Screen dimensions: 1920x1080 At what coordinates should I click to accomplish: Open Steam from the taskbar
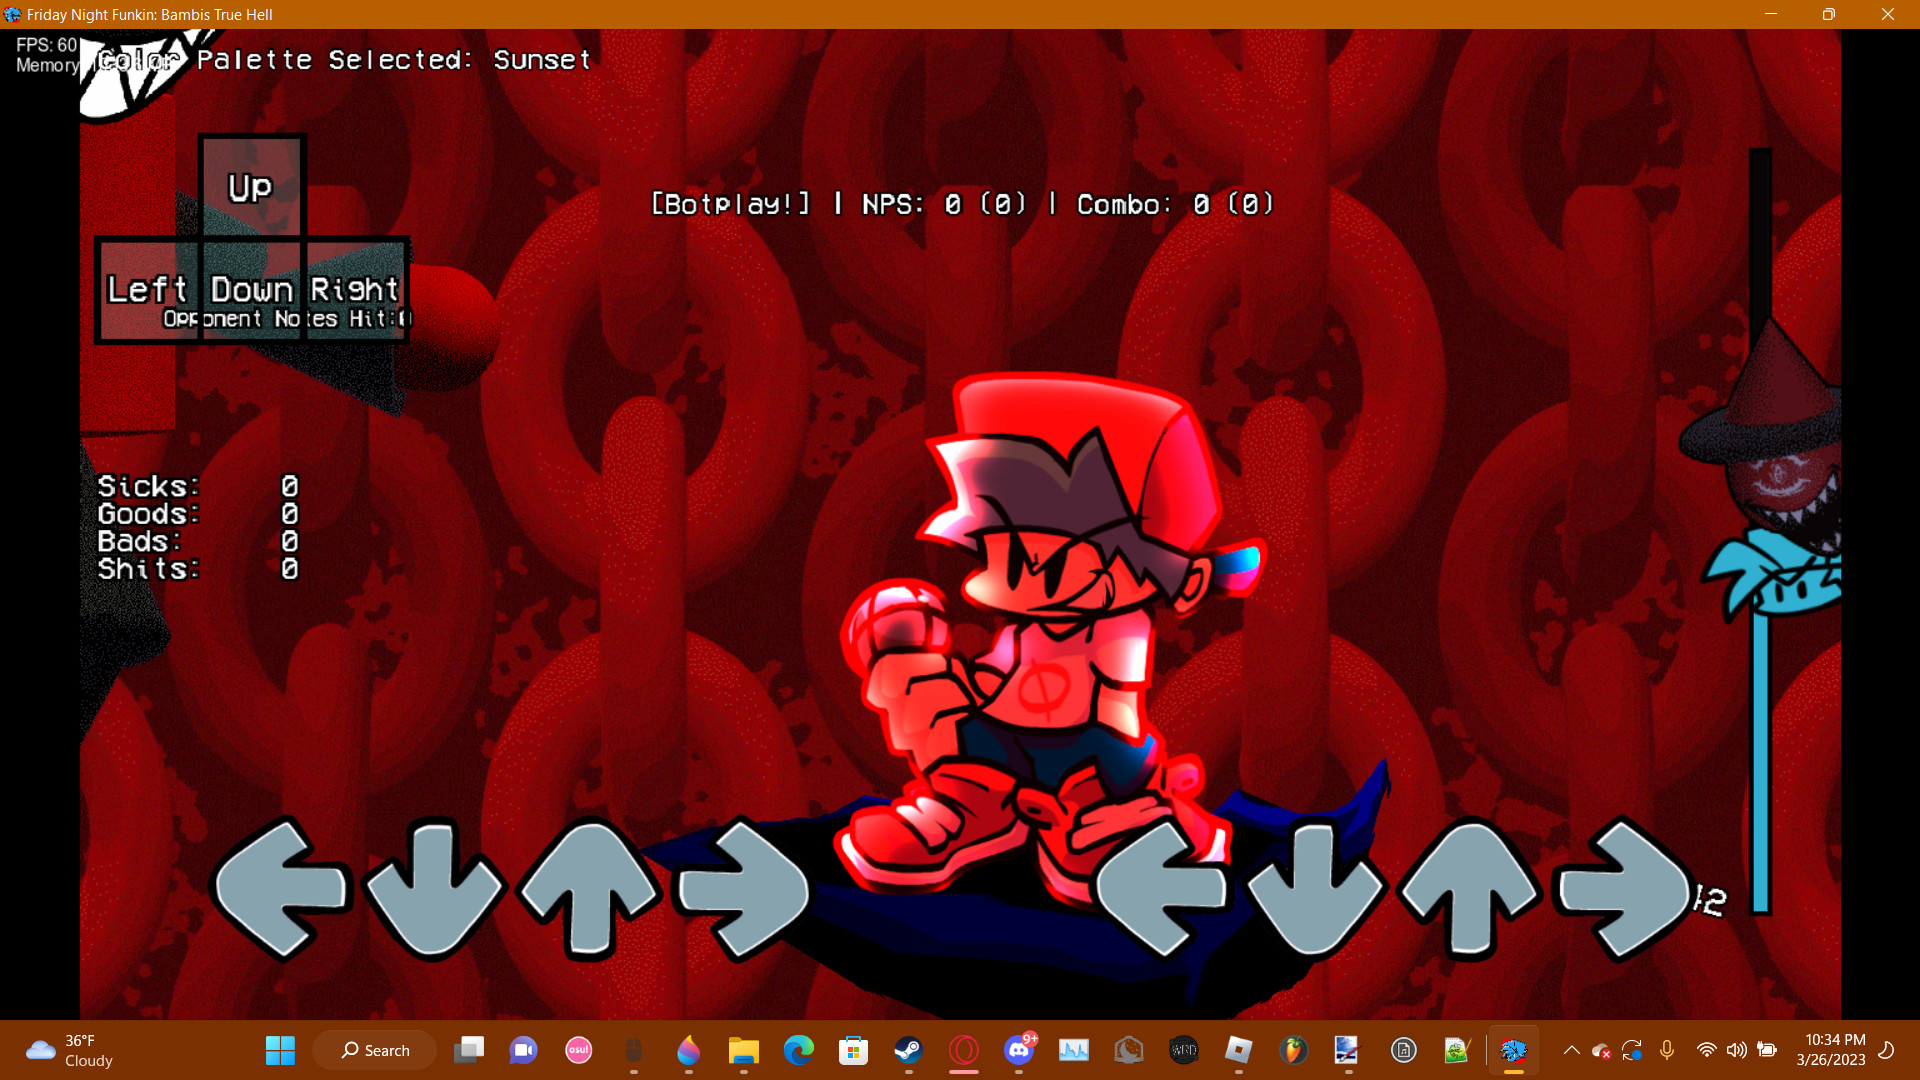909,1050
